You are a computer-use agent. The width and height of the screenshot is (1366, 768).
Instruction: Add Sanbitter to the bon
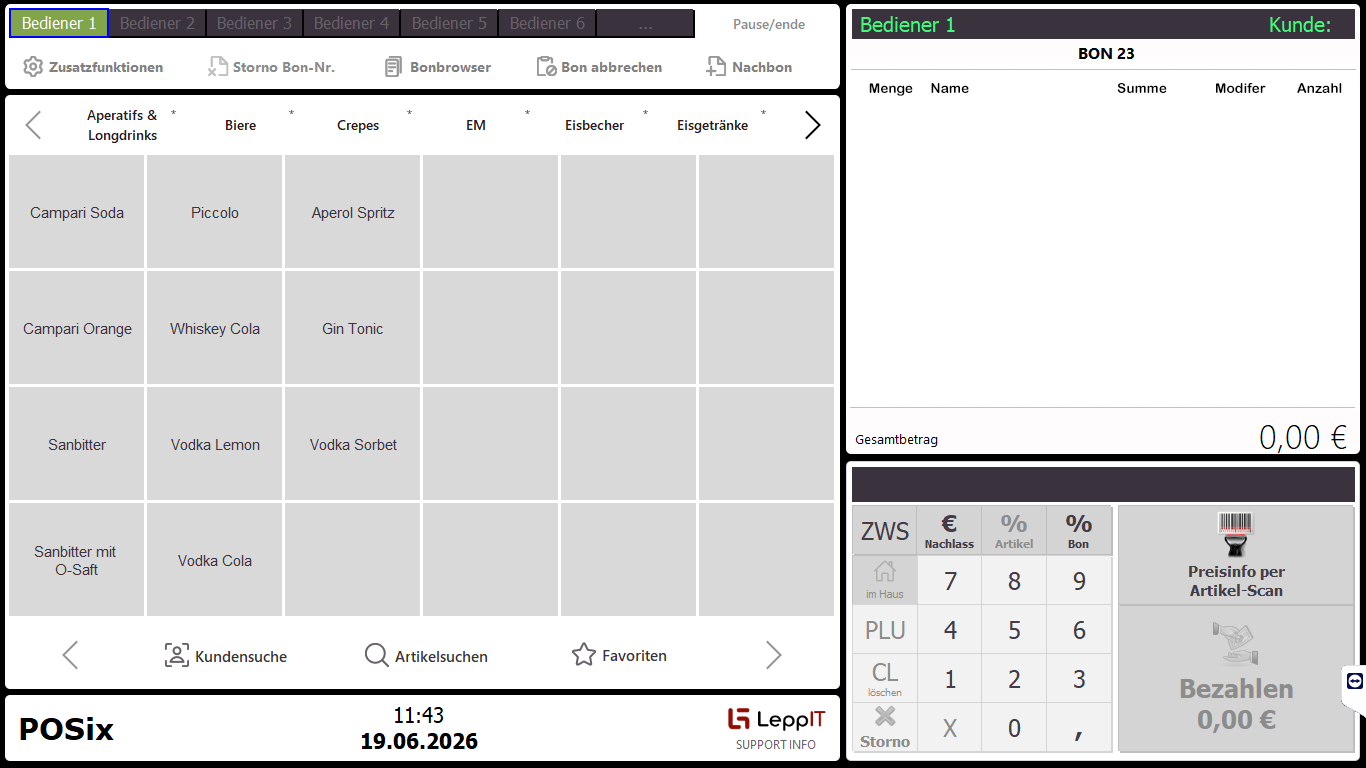pyautogui.click(x=77, y=444)
